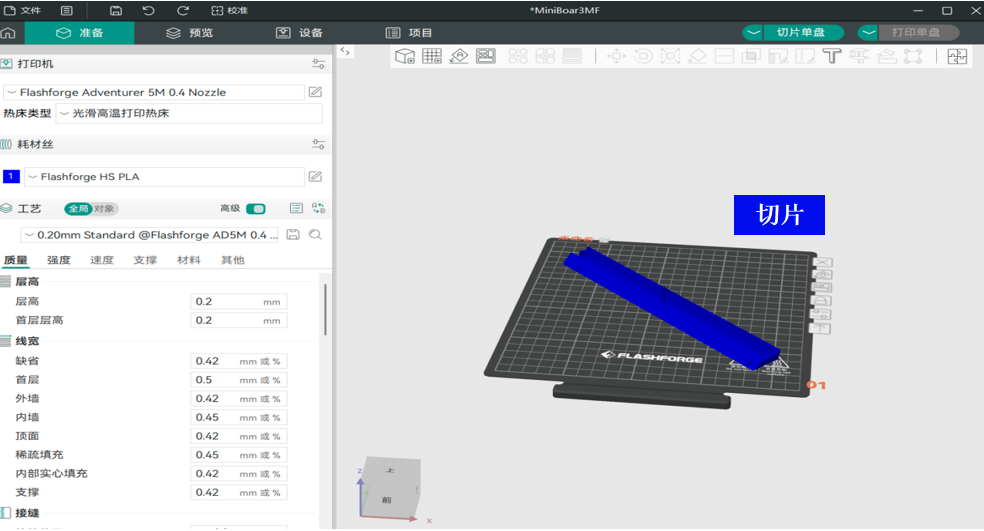984x531 pixels.
Task: Click the 缺省 line width field
Action: coord(238,362)
